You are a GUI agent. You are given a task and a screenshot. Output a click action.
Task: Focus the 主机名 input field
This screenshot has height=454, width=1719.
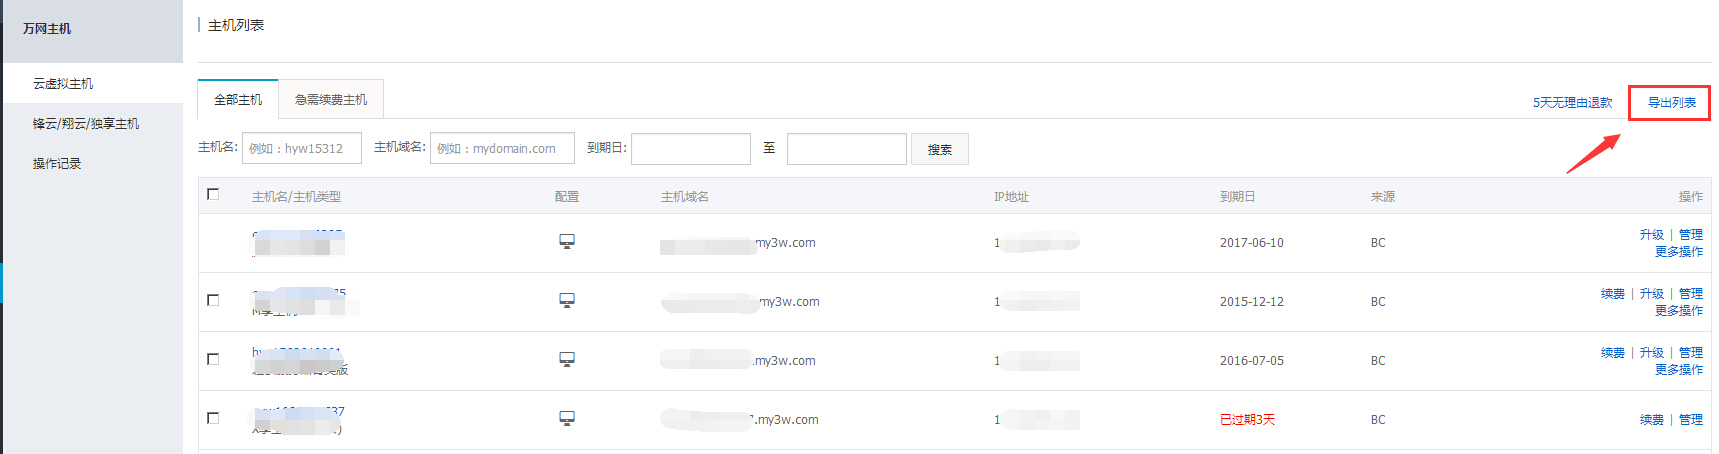(302, 148)
